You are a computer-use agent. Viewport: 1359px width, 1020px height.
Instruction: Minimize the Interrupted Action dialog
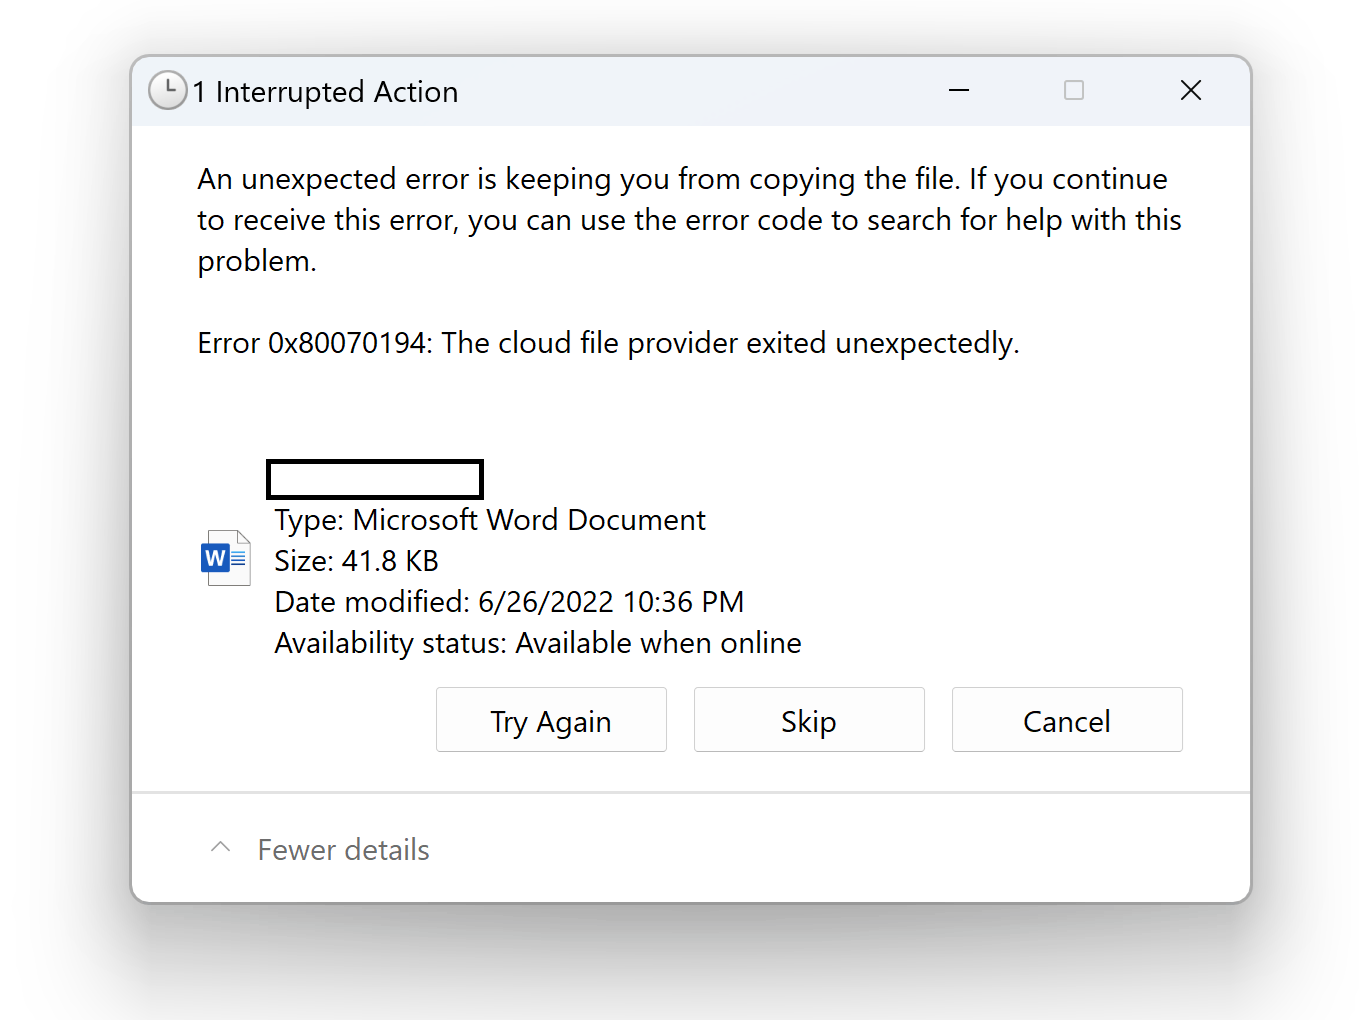pos(959,91)
